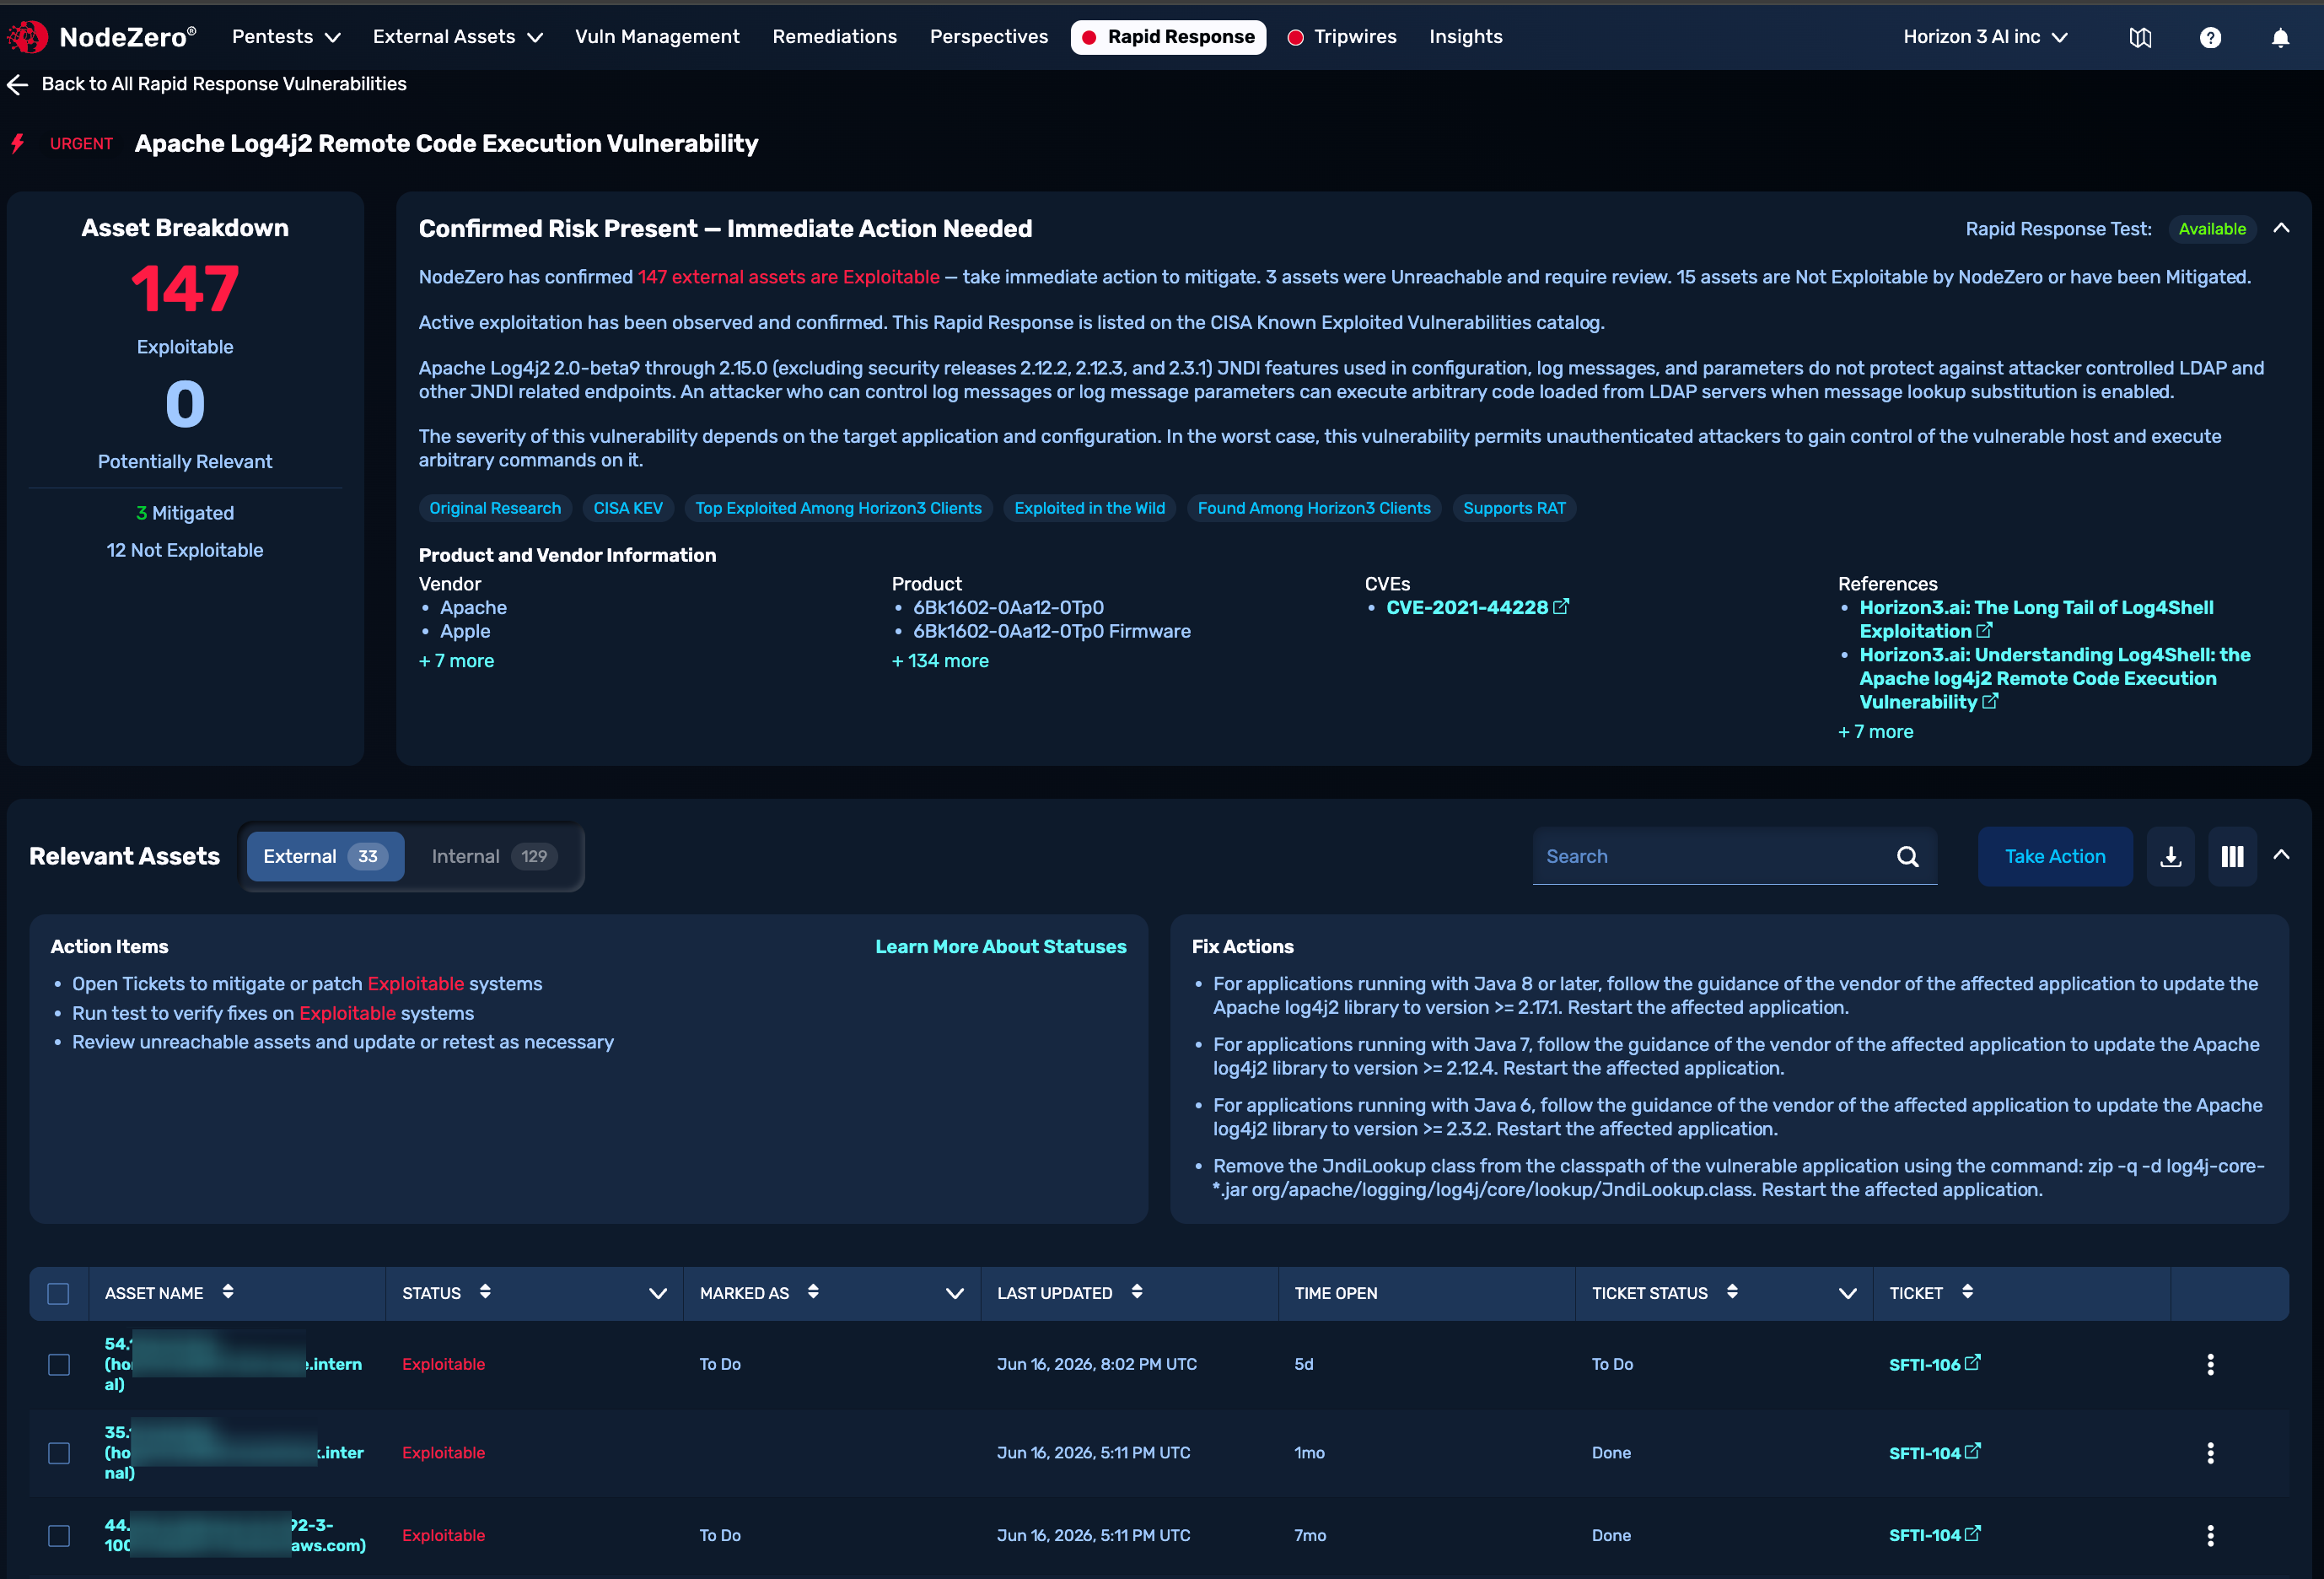Select all assets header checkbox

[x=58, y=1293]
